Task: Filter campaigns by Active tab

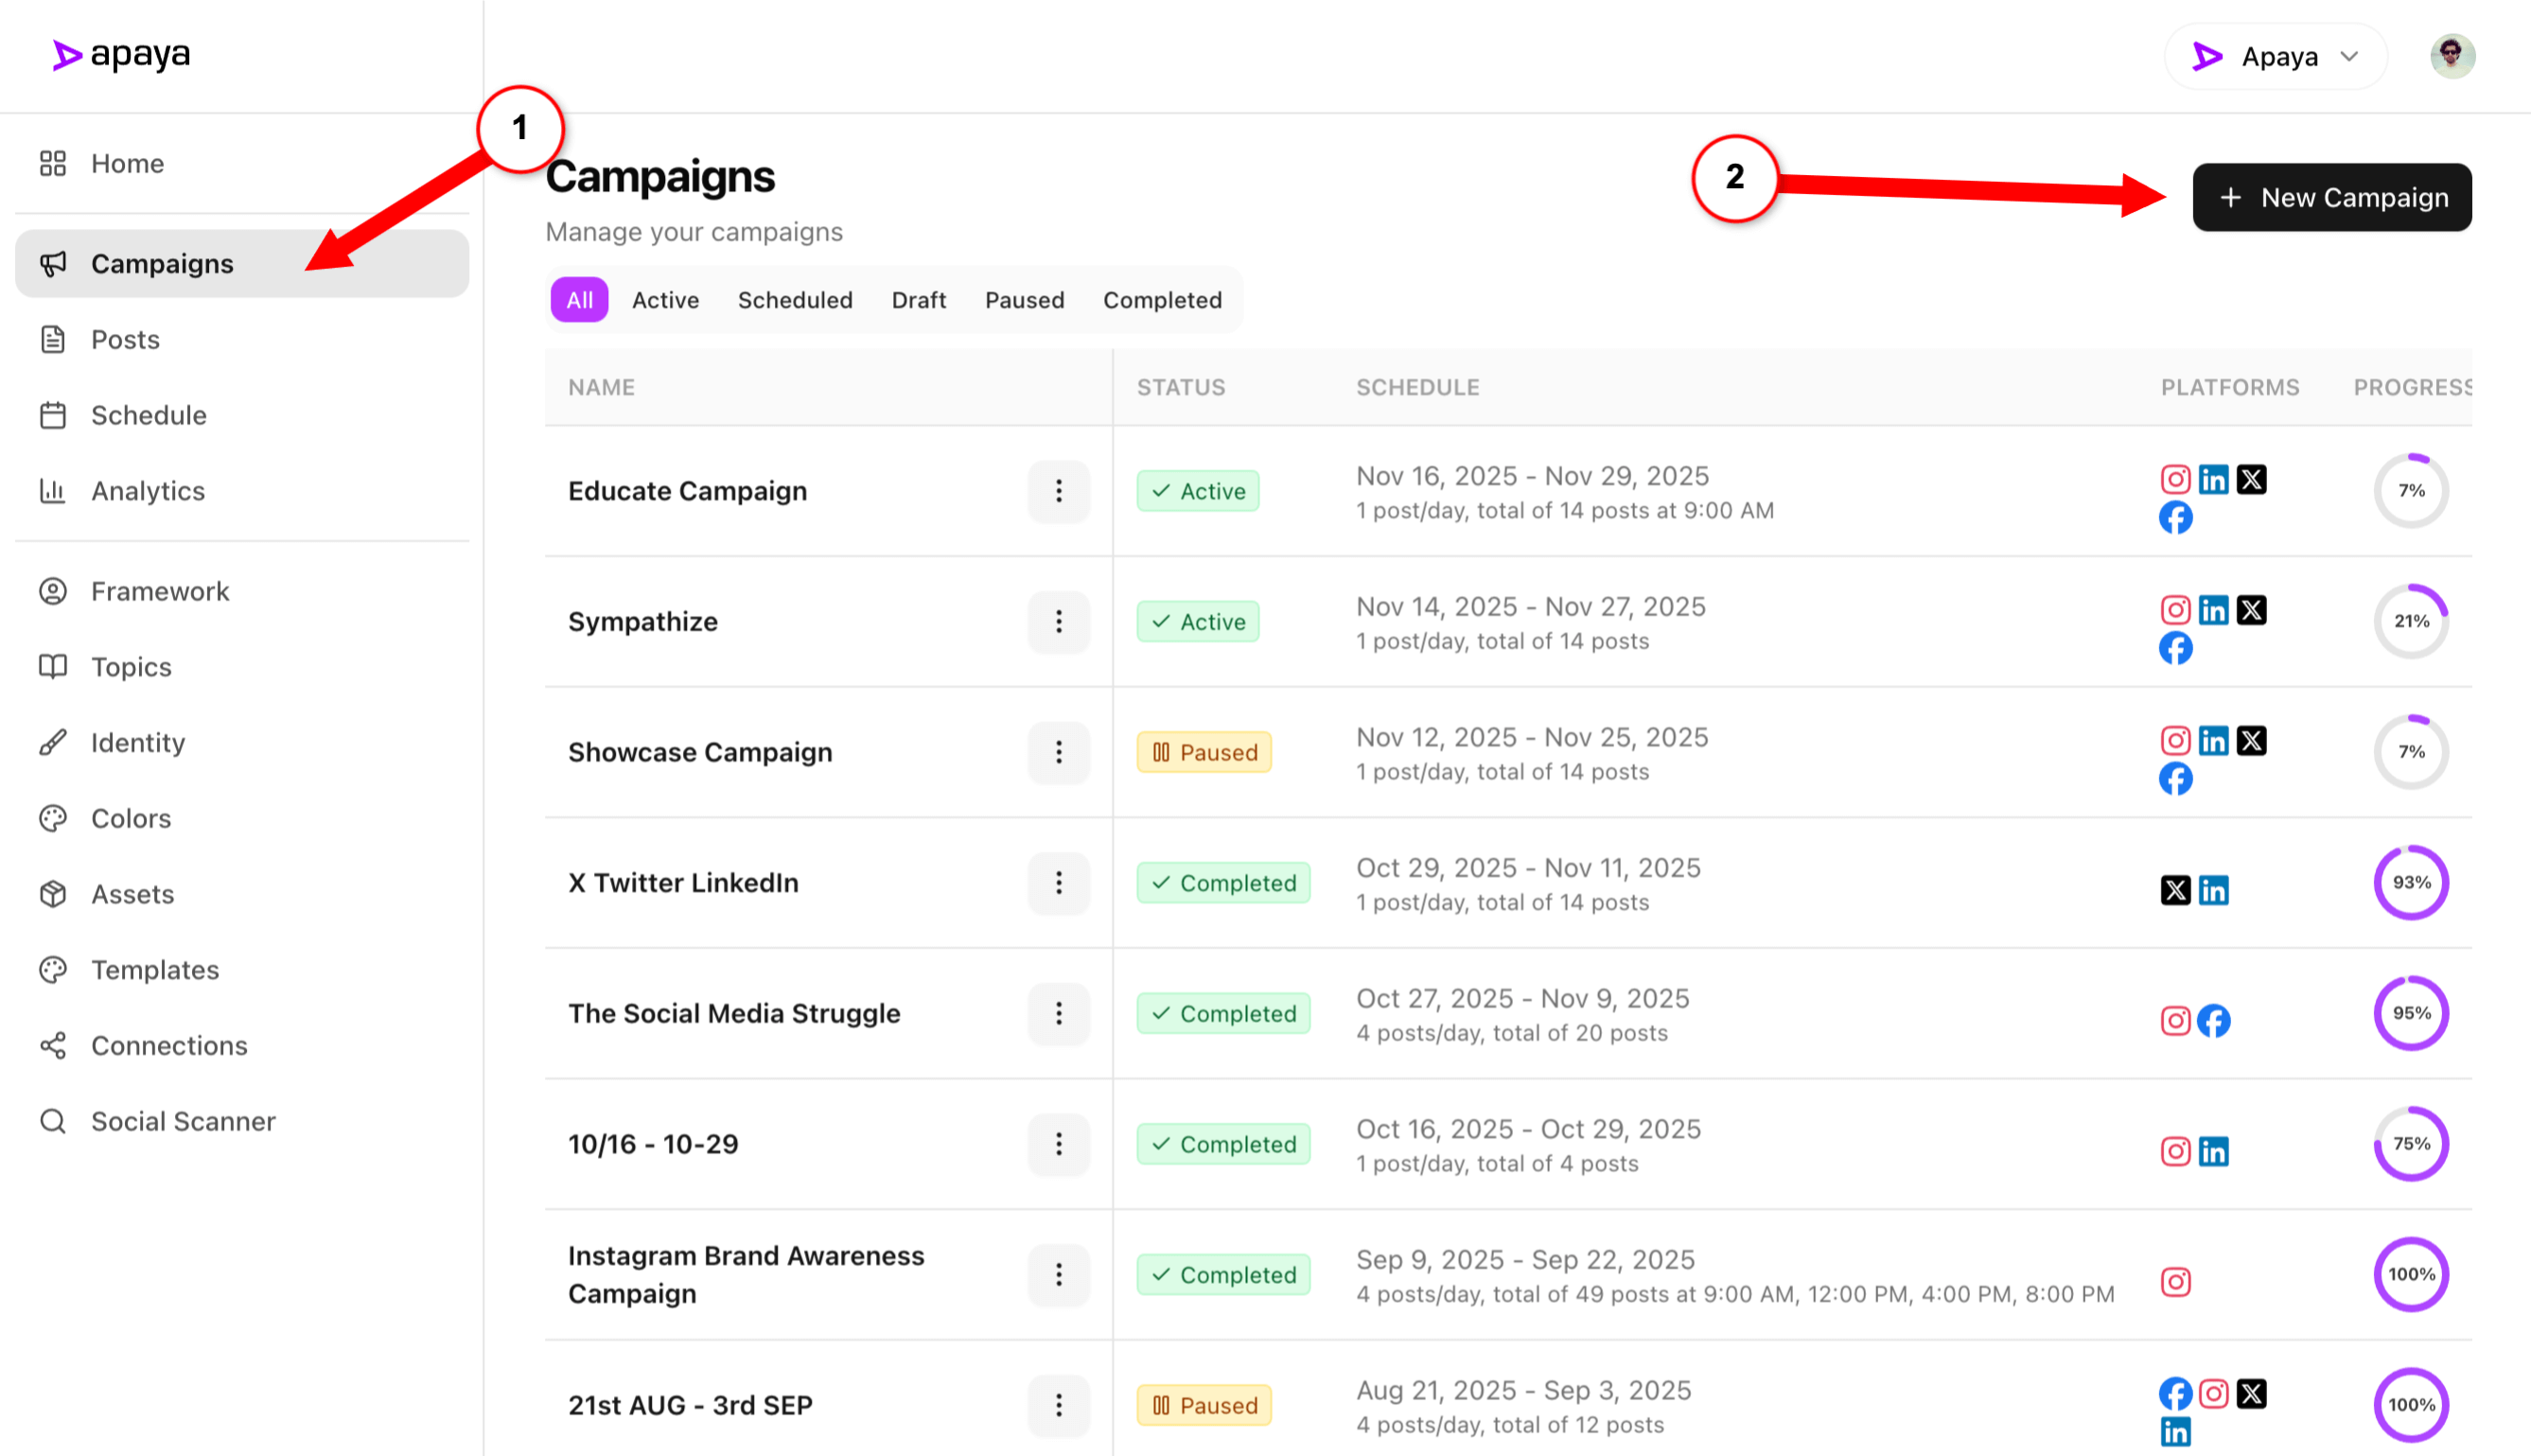Action: tap(665, 300)
